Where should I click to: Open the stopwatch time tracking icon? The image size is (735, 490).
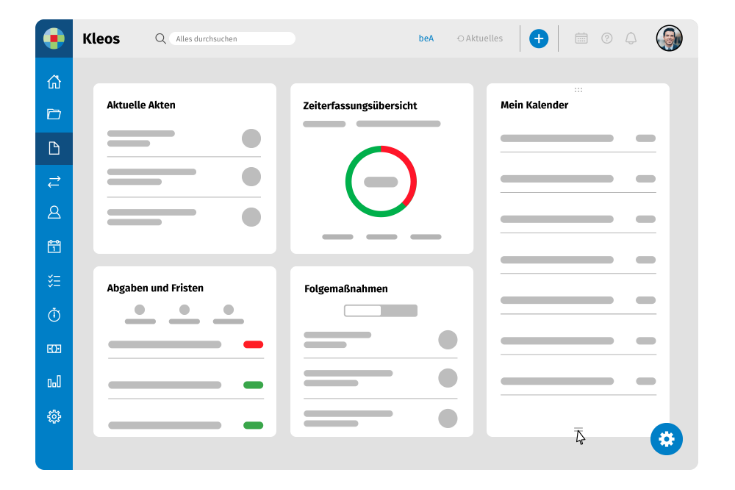[x=54, y=315]
